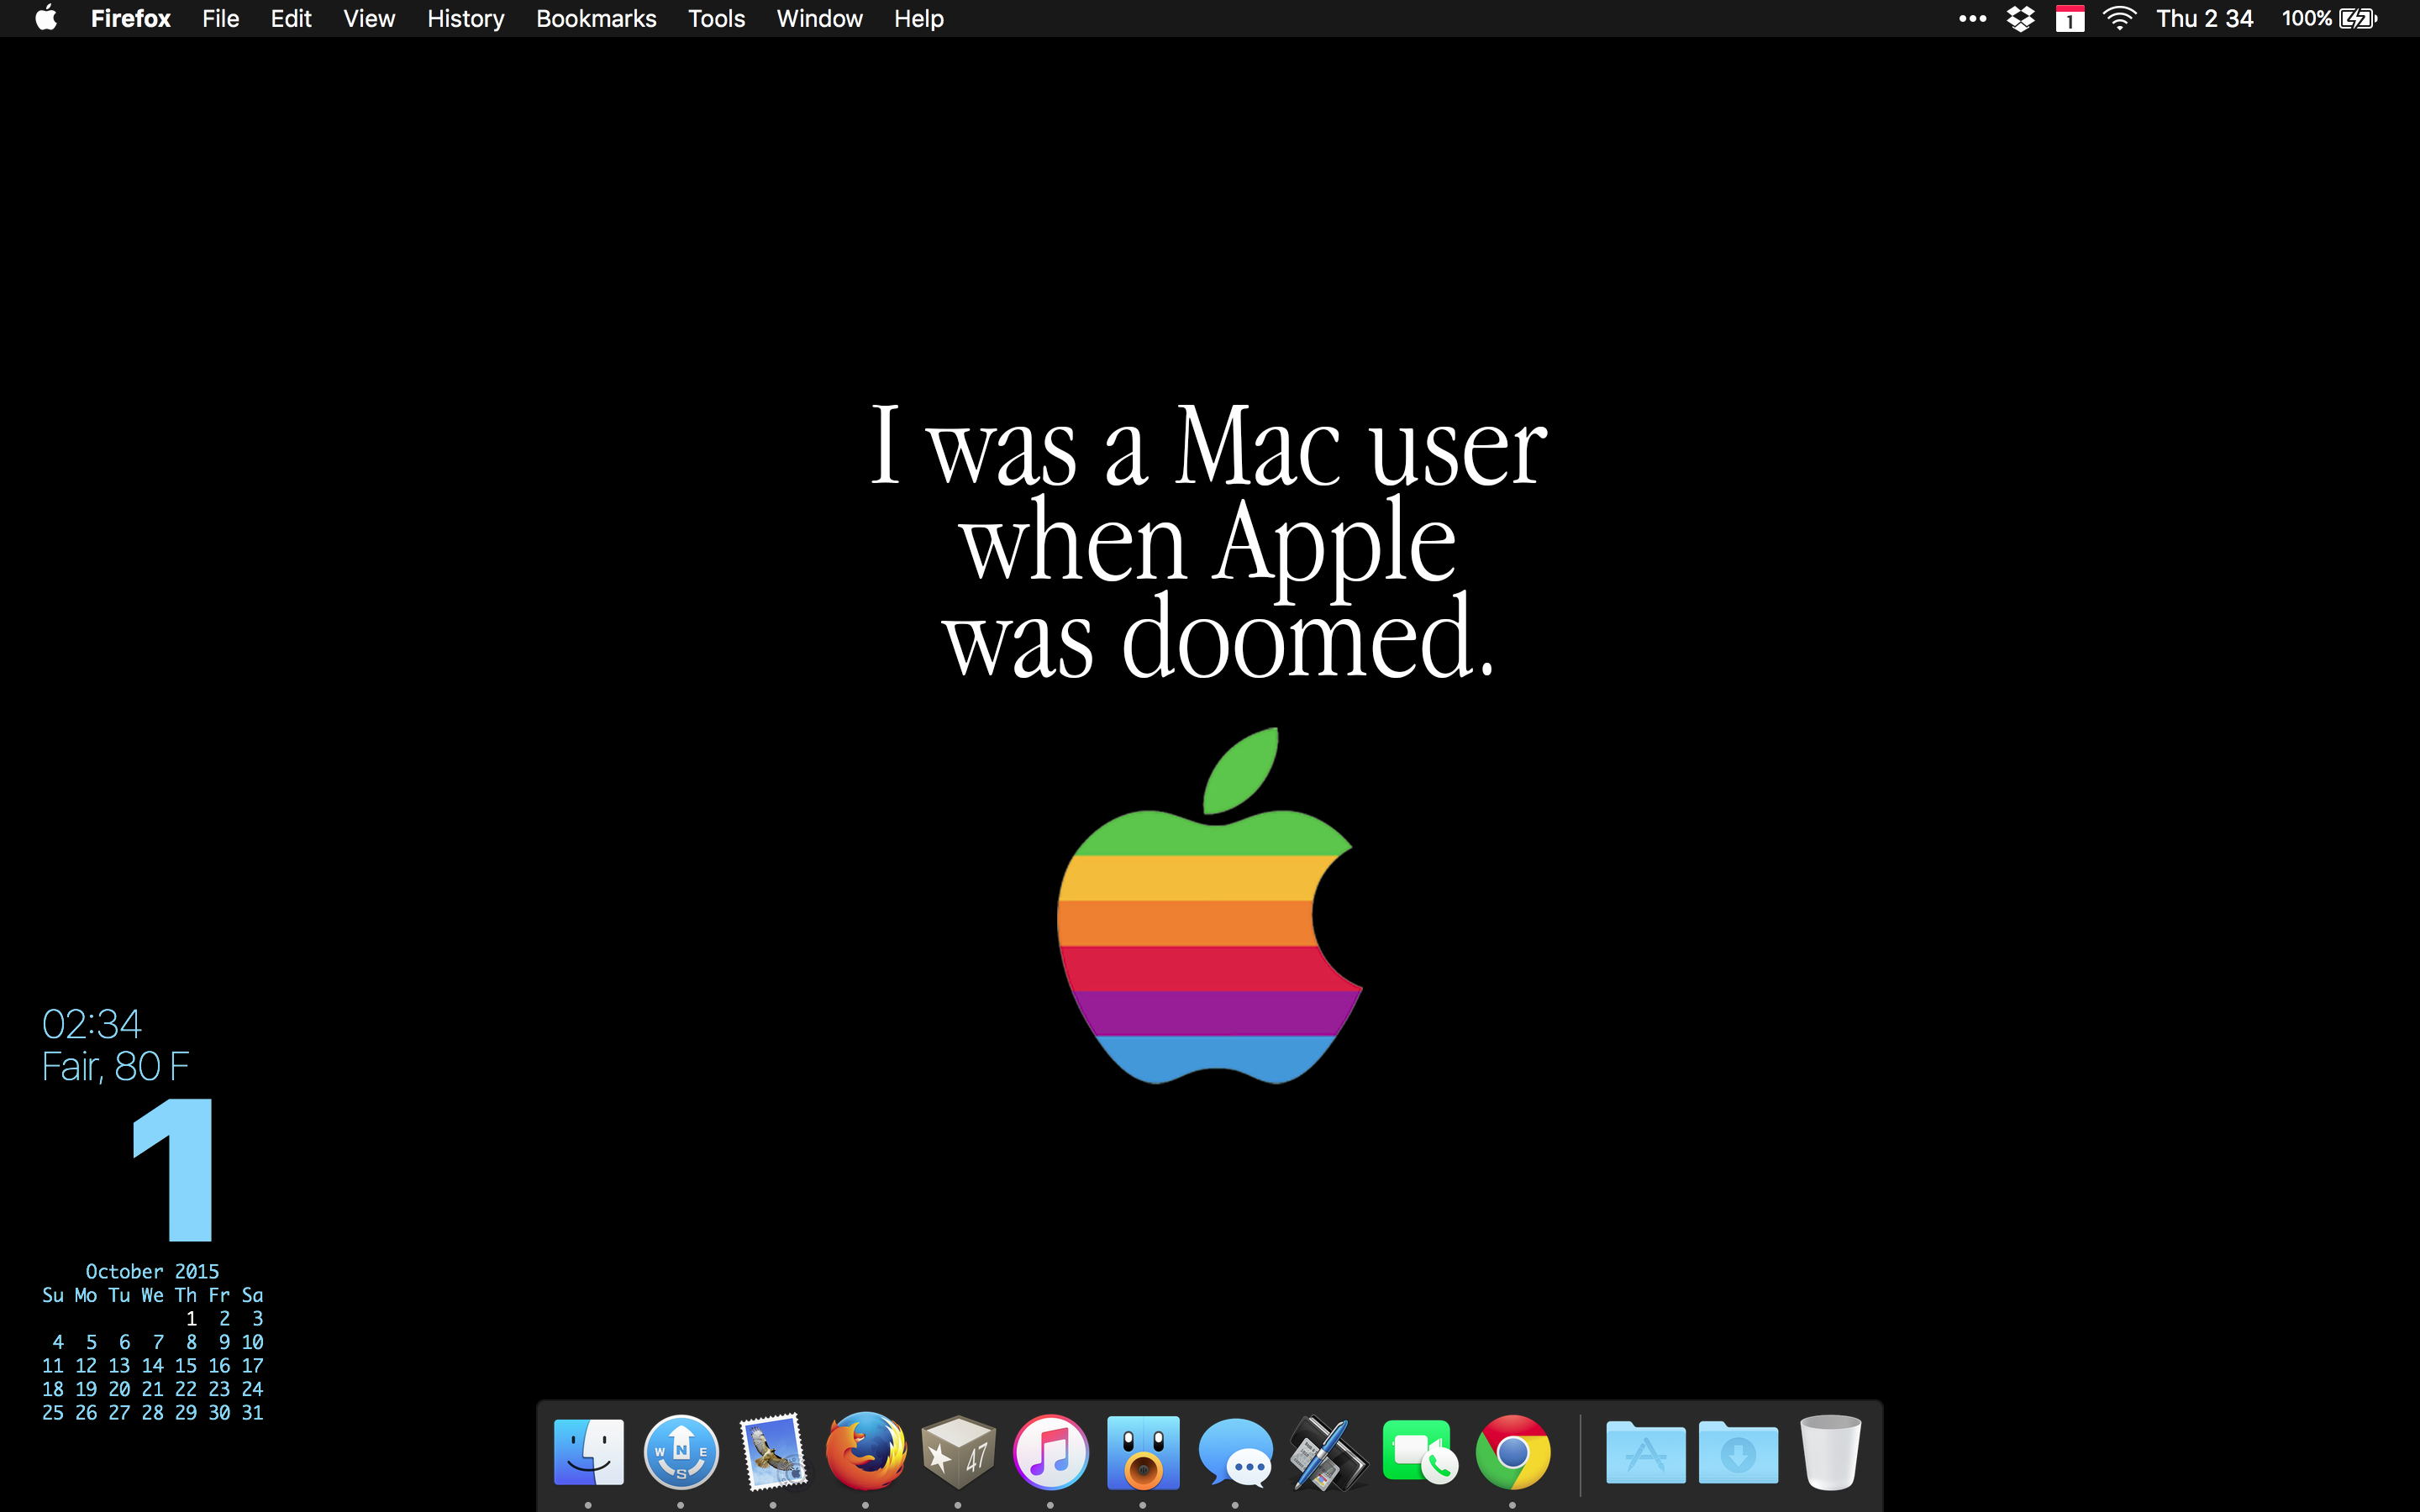Open the Tools menu
This screenshot has height=1512, width=2420.
[716, 19]
